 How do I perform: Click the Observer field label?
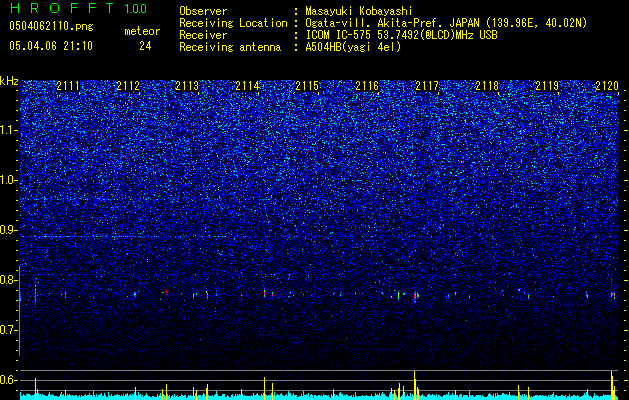203,11
